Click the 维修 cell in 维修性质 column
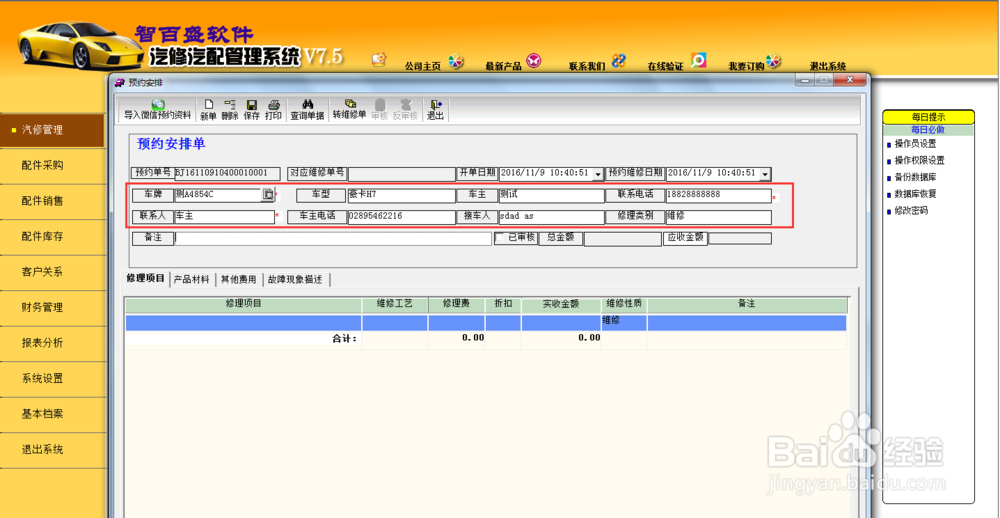 tap(624, 322)
